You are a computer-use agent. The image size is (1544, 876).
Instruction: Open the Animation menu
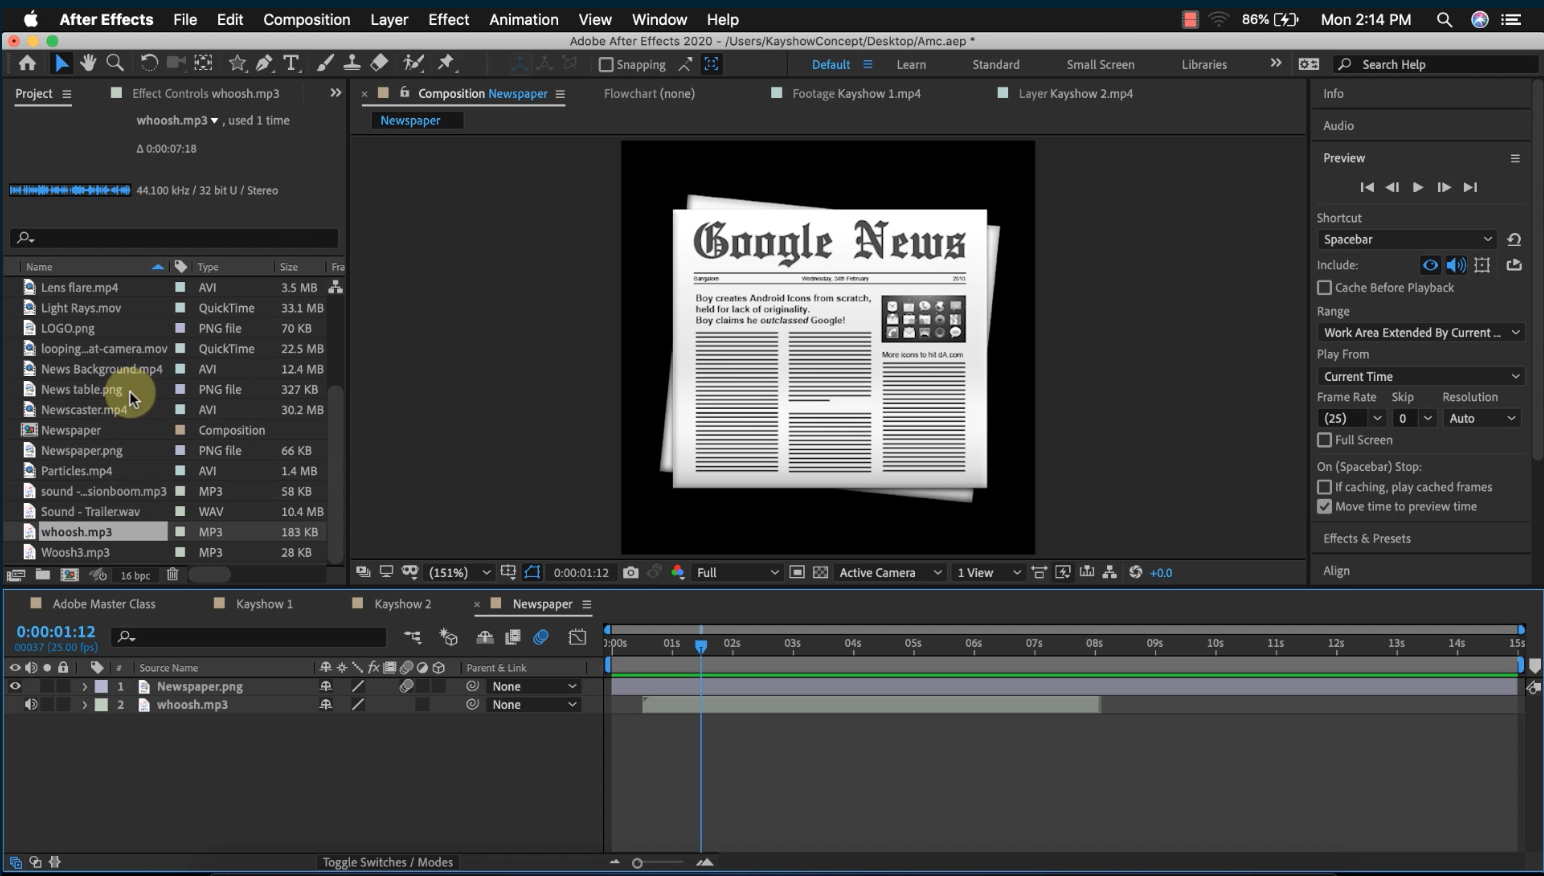pos(523,19)
